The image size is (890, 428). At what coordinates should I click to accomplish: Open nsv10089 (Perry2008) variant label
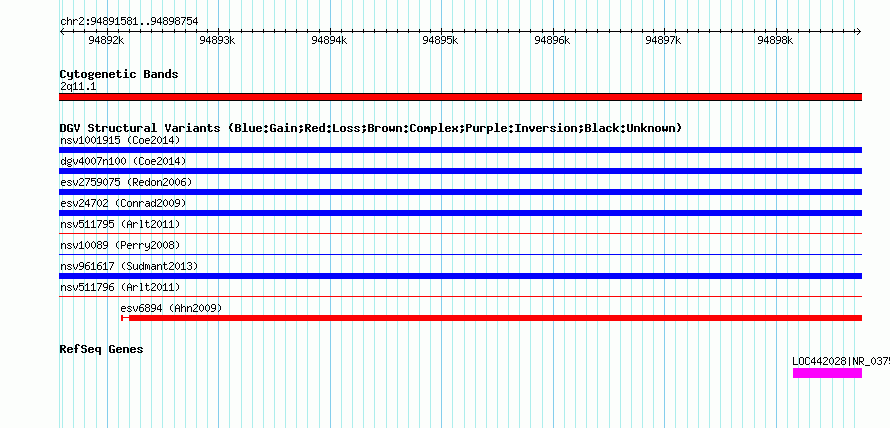[120, 245]
